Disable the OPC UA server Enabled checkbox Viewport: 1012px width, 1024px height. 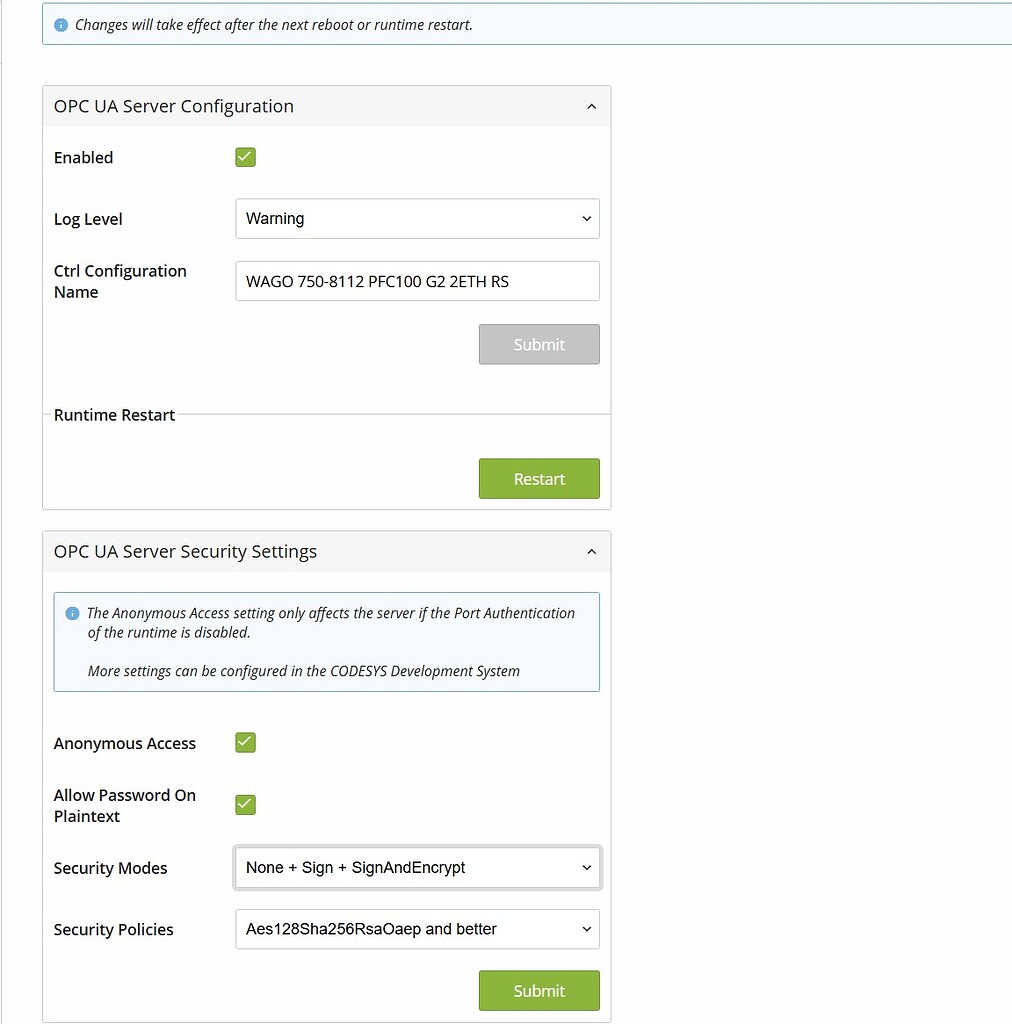tap(245, 157)
